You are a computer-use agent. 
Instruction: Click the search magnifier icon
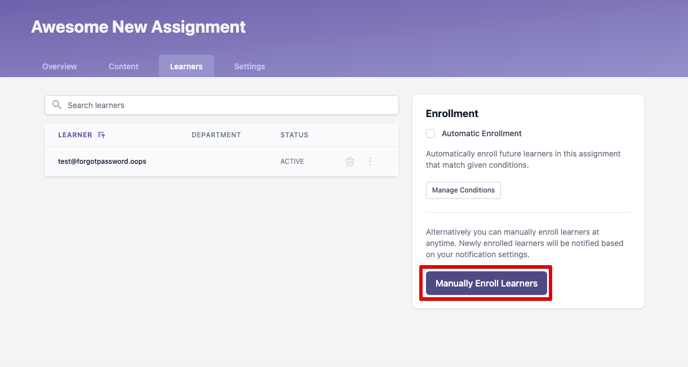[x=57, y=104]
